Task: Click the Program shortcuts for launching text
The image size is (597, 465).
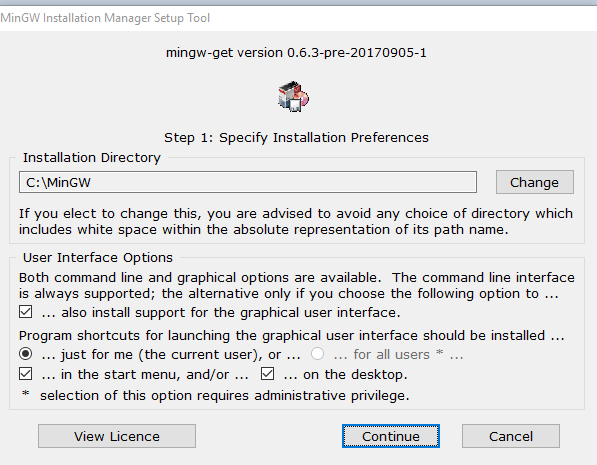Action: (292, 336)
